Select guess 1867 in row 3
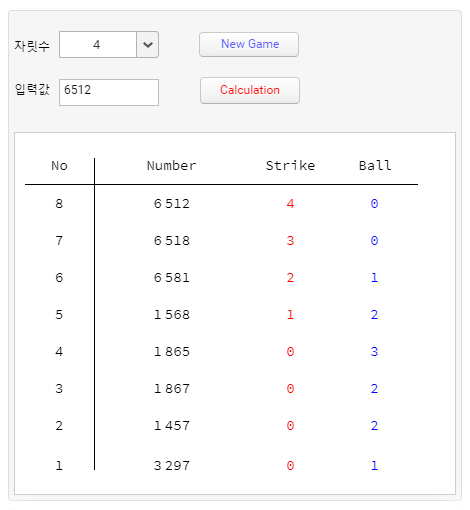 tap(172, 389)
